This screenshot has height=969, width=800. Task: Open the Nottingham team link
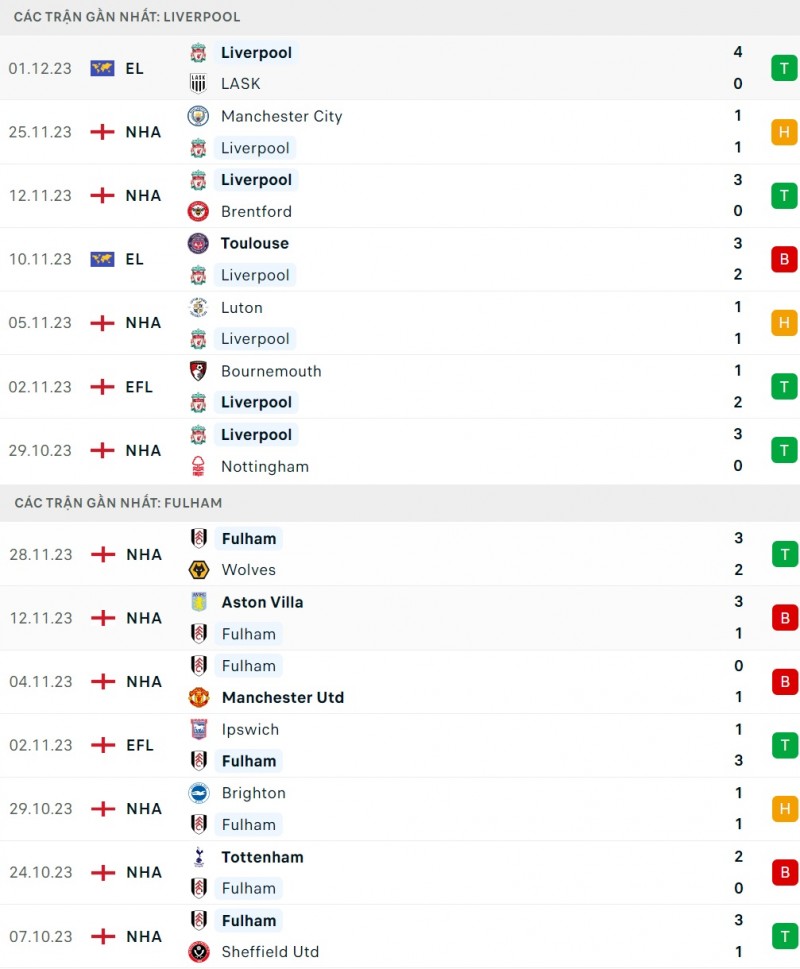[x=264, y=466]
